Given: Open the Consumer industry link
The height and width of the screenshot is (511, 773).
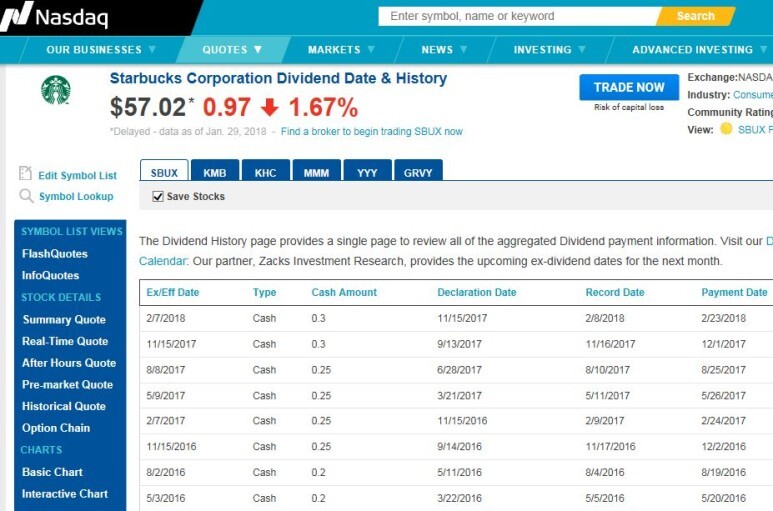Looking at the screenshot, I should [x=752, y=95].
